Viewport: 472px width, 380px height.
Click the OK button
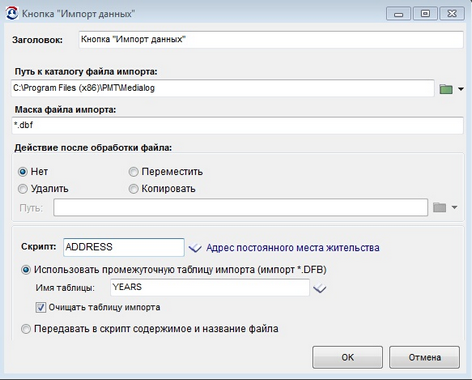tap(347, 357)
